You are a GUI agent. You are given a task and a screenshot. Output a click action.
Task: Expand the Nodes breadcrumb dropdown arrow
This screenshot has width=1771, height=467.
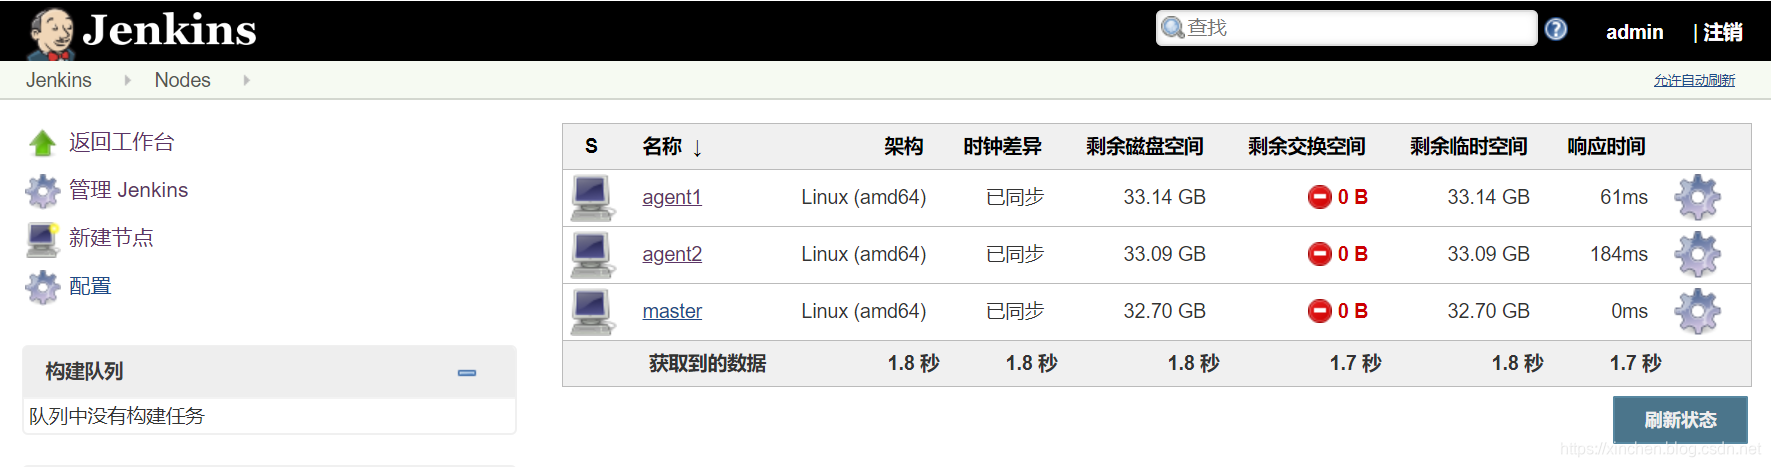[x=246, y=80]
